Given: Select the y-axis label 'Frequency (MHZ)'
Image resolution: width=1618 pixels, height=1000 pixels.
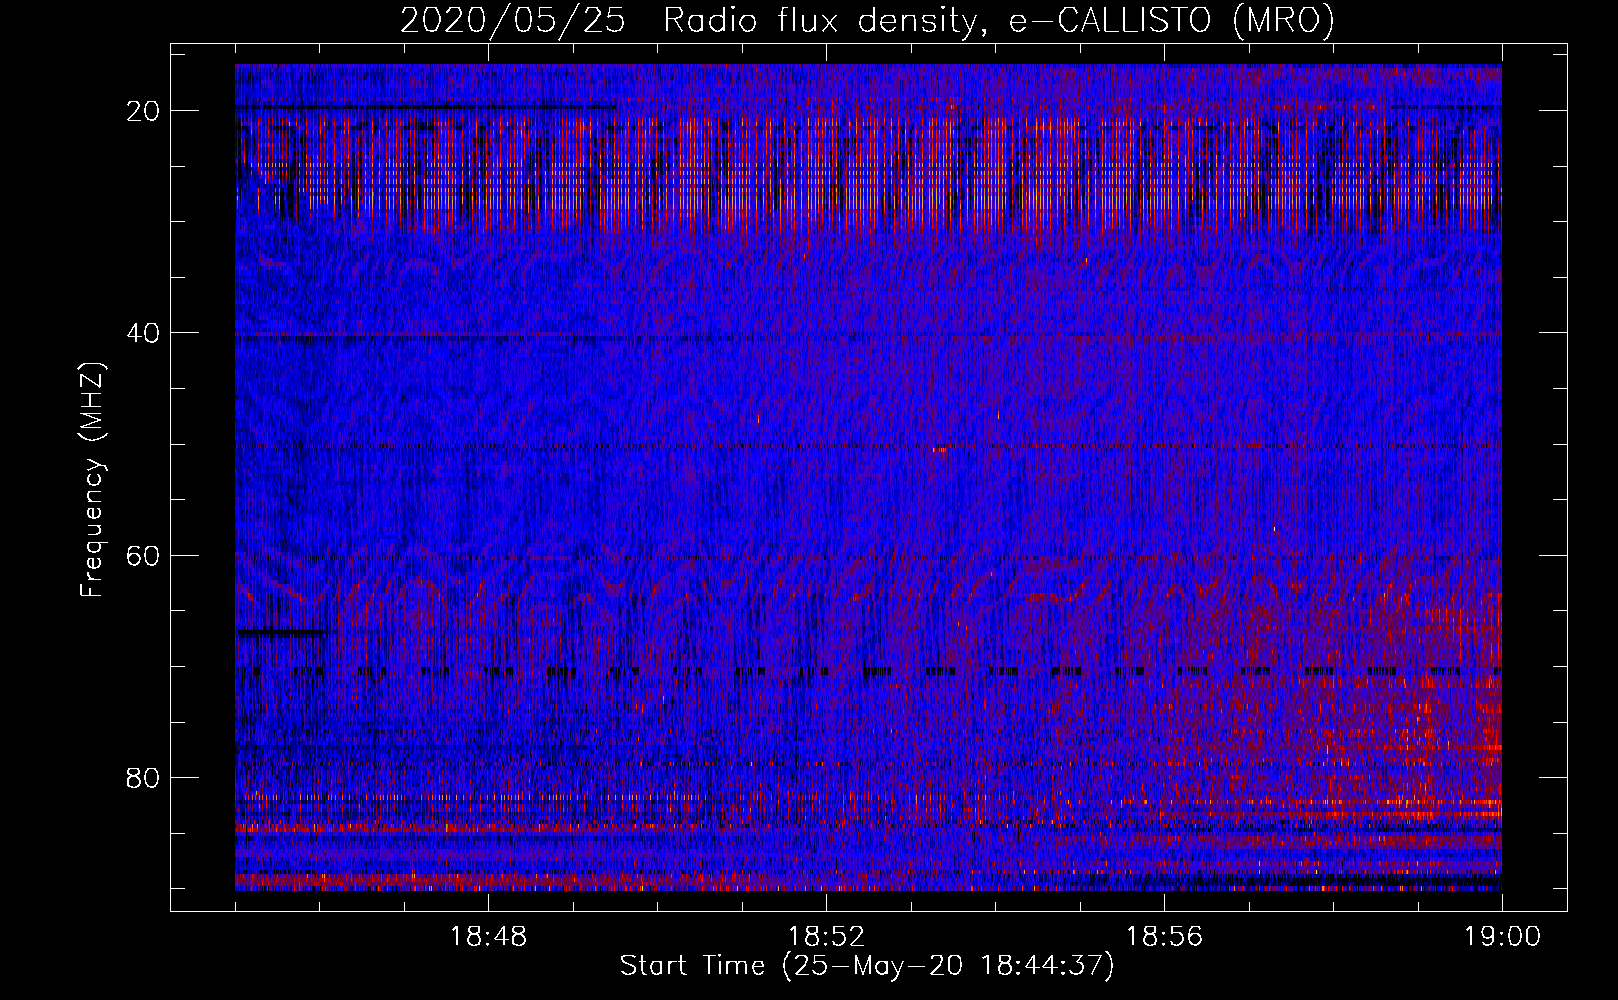Looking at the screenshot, I should (x=92, y=479).
